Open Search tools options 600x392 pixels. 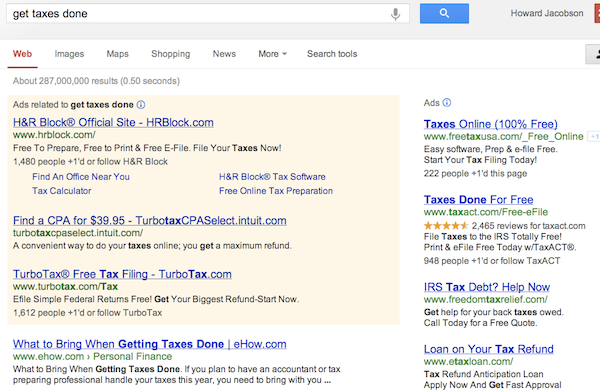(x=332, y=54)
